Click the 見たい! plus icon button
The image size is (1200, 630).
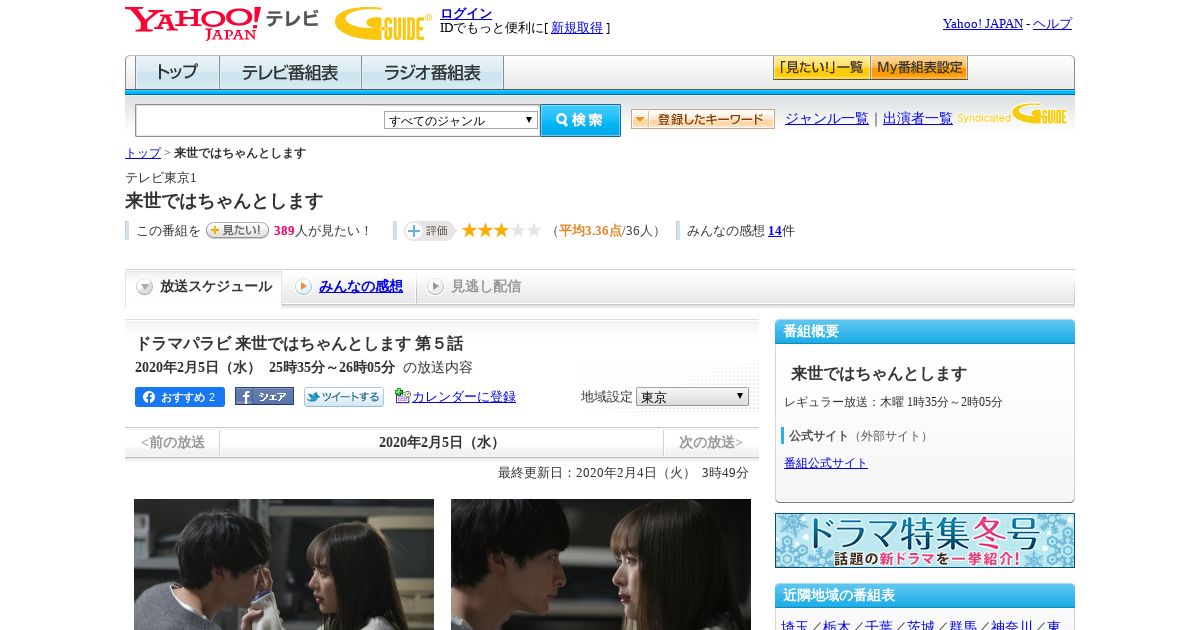[237, 230]
